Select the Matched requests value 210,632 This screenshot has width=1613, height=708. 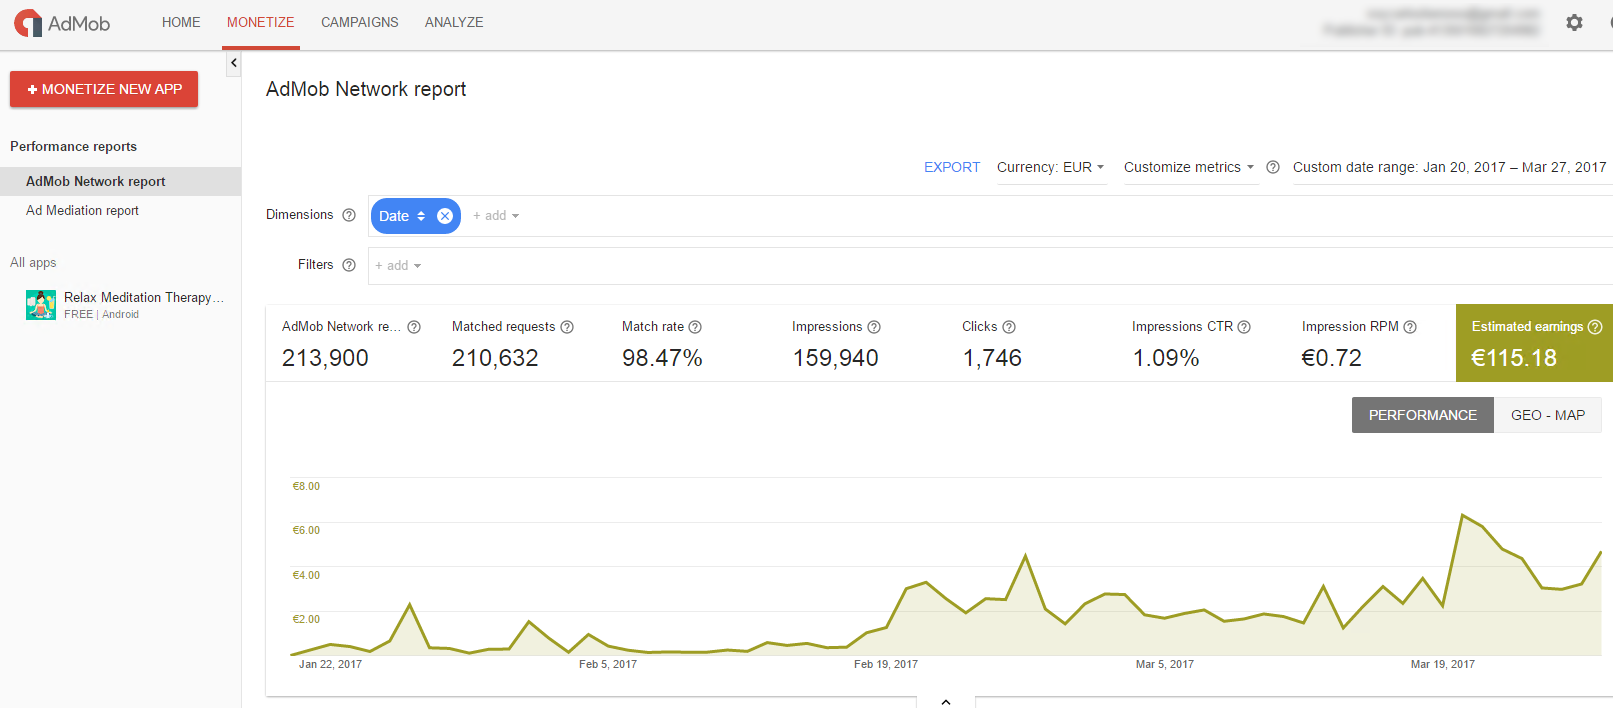(x=495, y=358)
